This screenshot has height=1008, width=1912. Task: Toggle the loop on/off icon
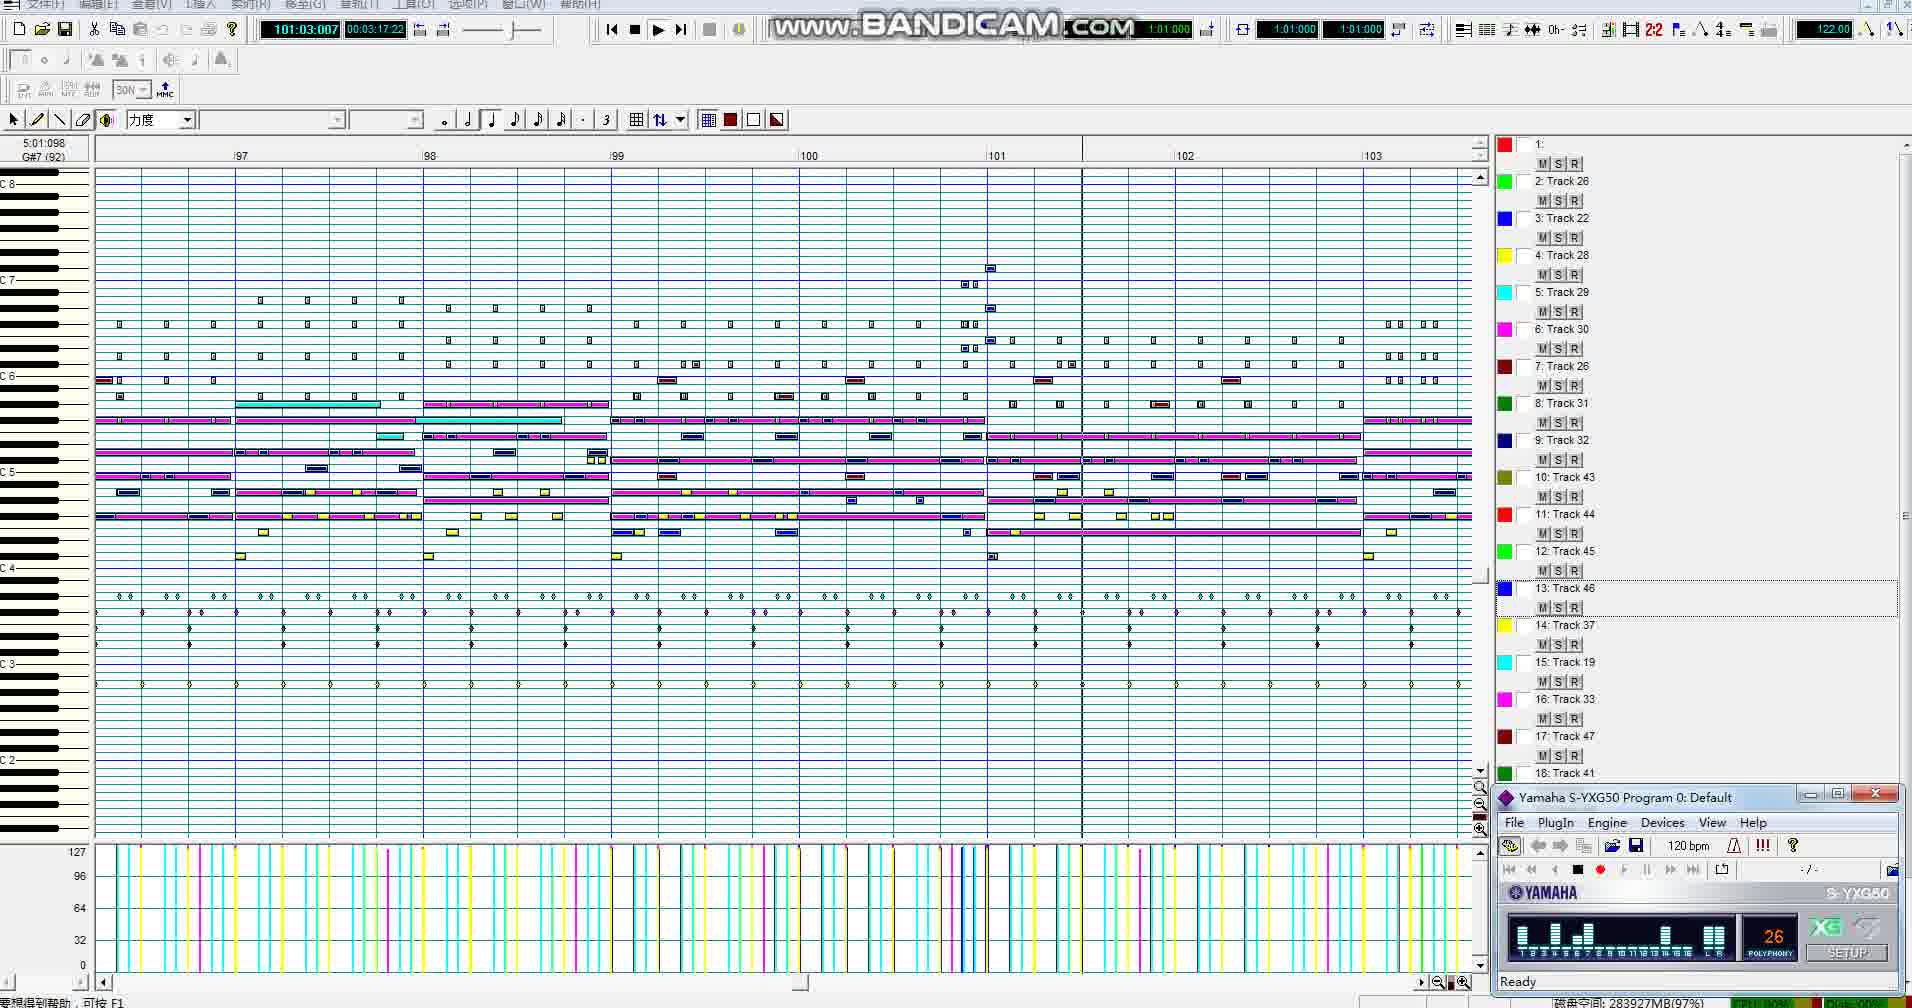tap(1242, 30)
